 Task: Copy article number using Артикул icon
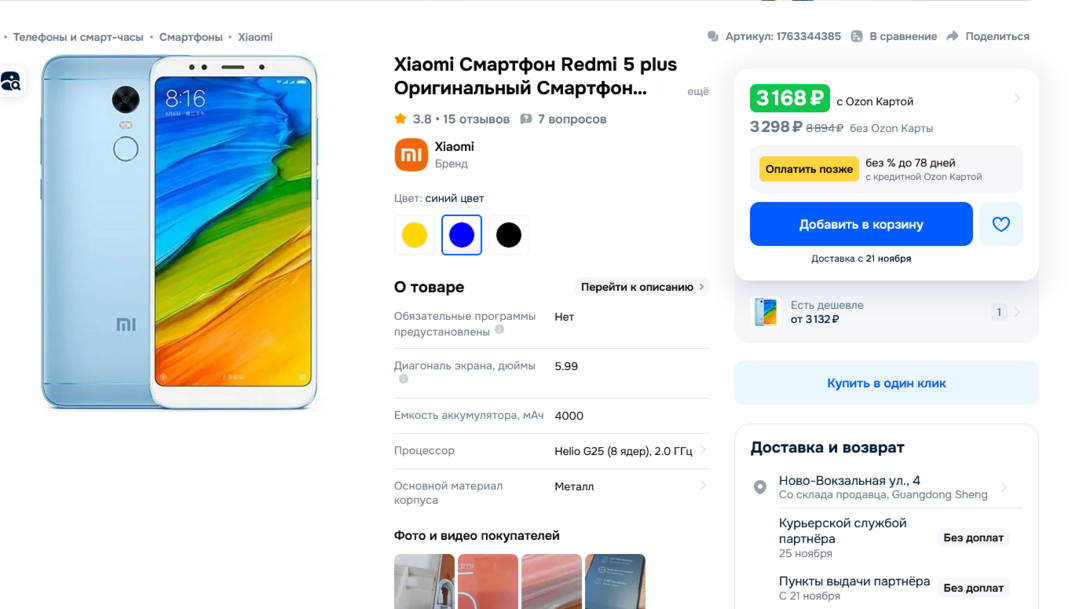pos(713,36)
